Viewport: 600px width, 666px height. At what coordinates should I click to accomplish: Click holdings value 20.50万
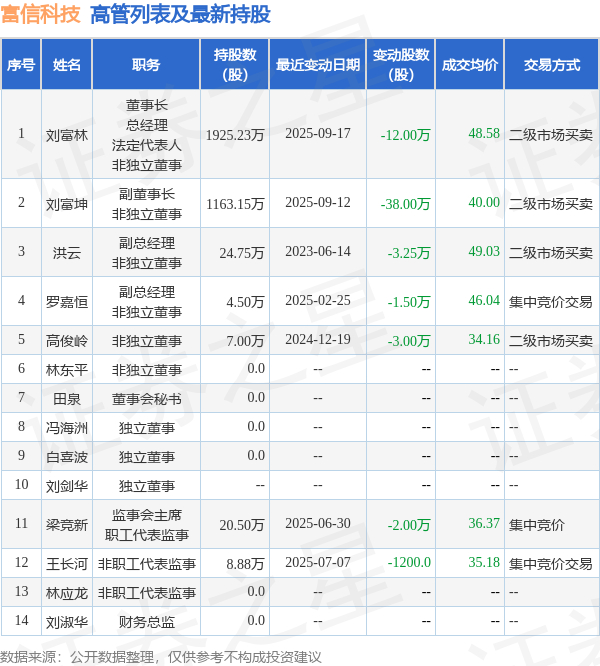click(242, 525)
